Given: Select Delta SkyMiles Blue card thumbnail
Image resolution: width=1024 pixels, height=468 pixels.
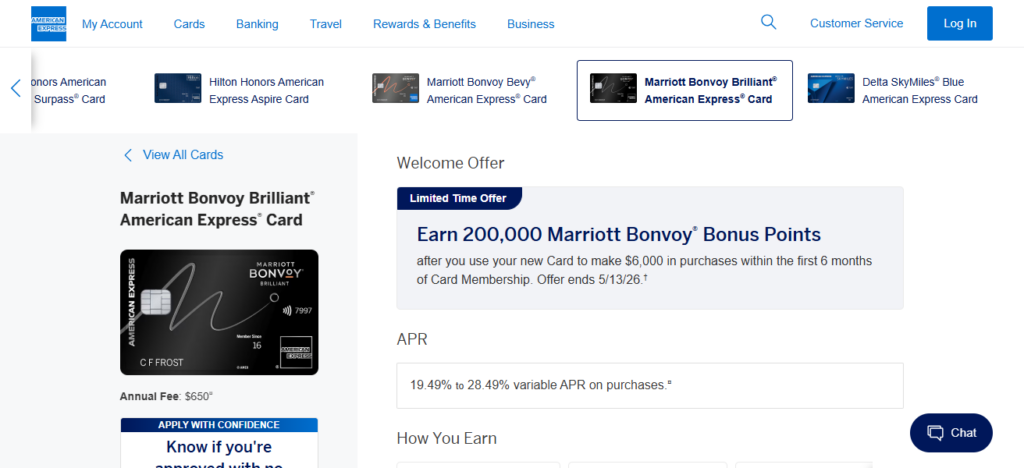Looking at the screenshot, I should coord(831,88).
